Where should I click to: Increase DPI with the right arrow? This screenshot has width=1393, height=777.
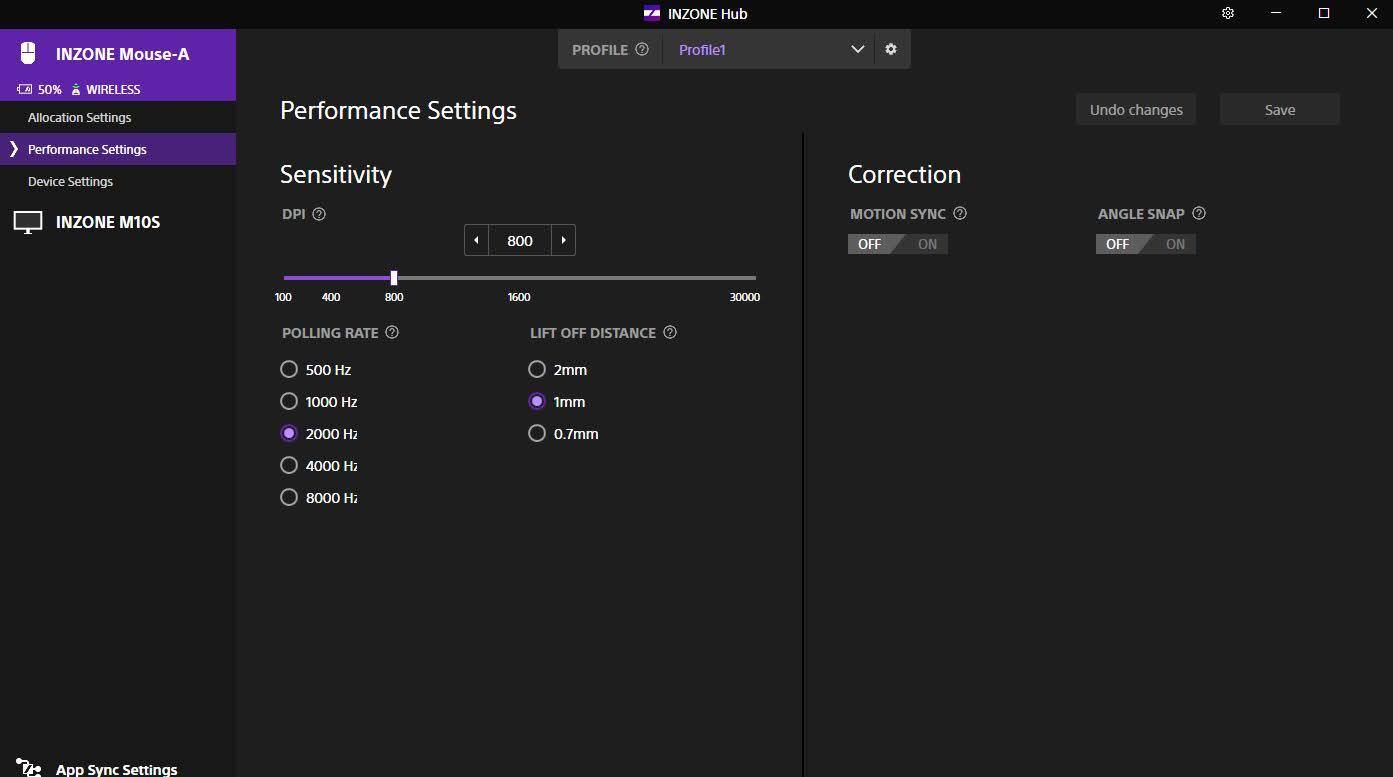click(x=564, y=240)
